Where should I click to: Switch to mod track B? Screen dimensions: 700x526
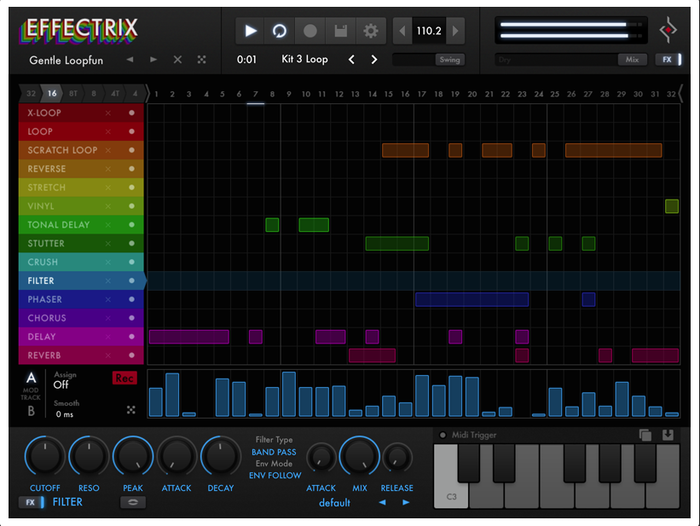pos(31,411)
